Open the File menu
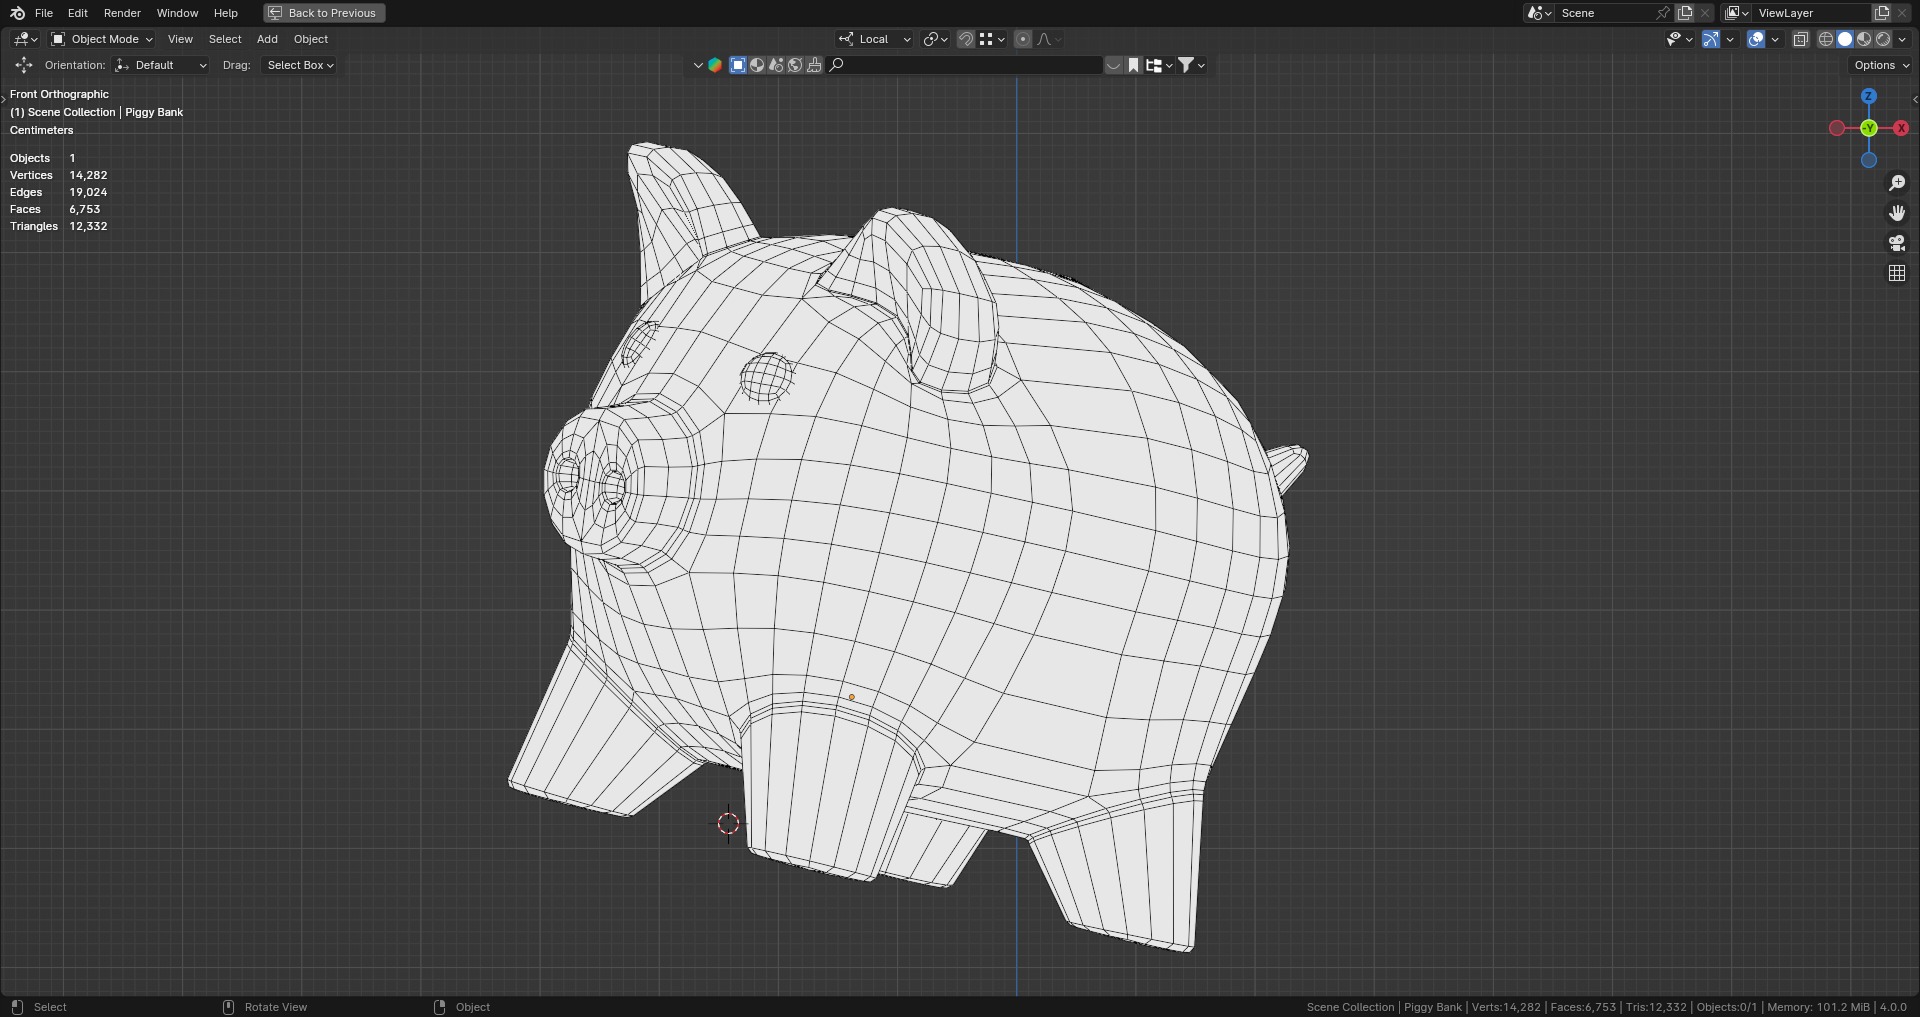This screenshot has height=1017, width=1920. [44, 13]
